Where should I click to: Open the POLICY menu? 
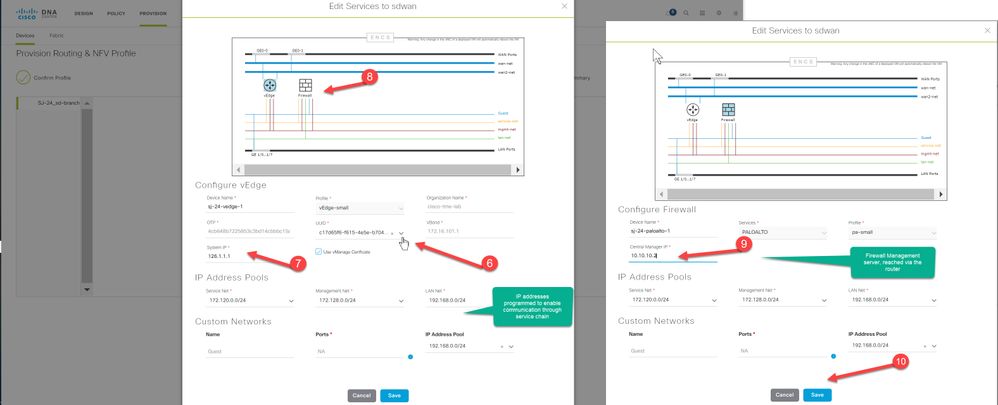tap(116, 13)
